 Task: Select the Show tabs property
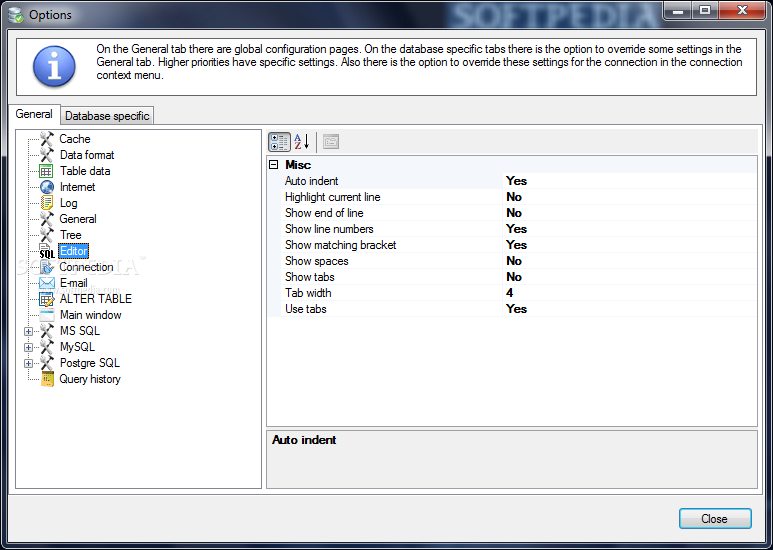coord(310,277)
